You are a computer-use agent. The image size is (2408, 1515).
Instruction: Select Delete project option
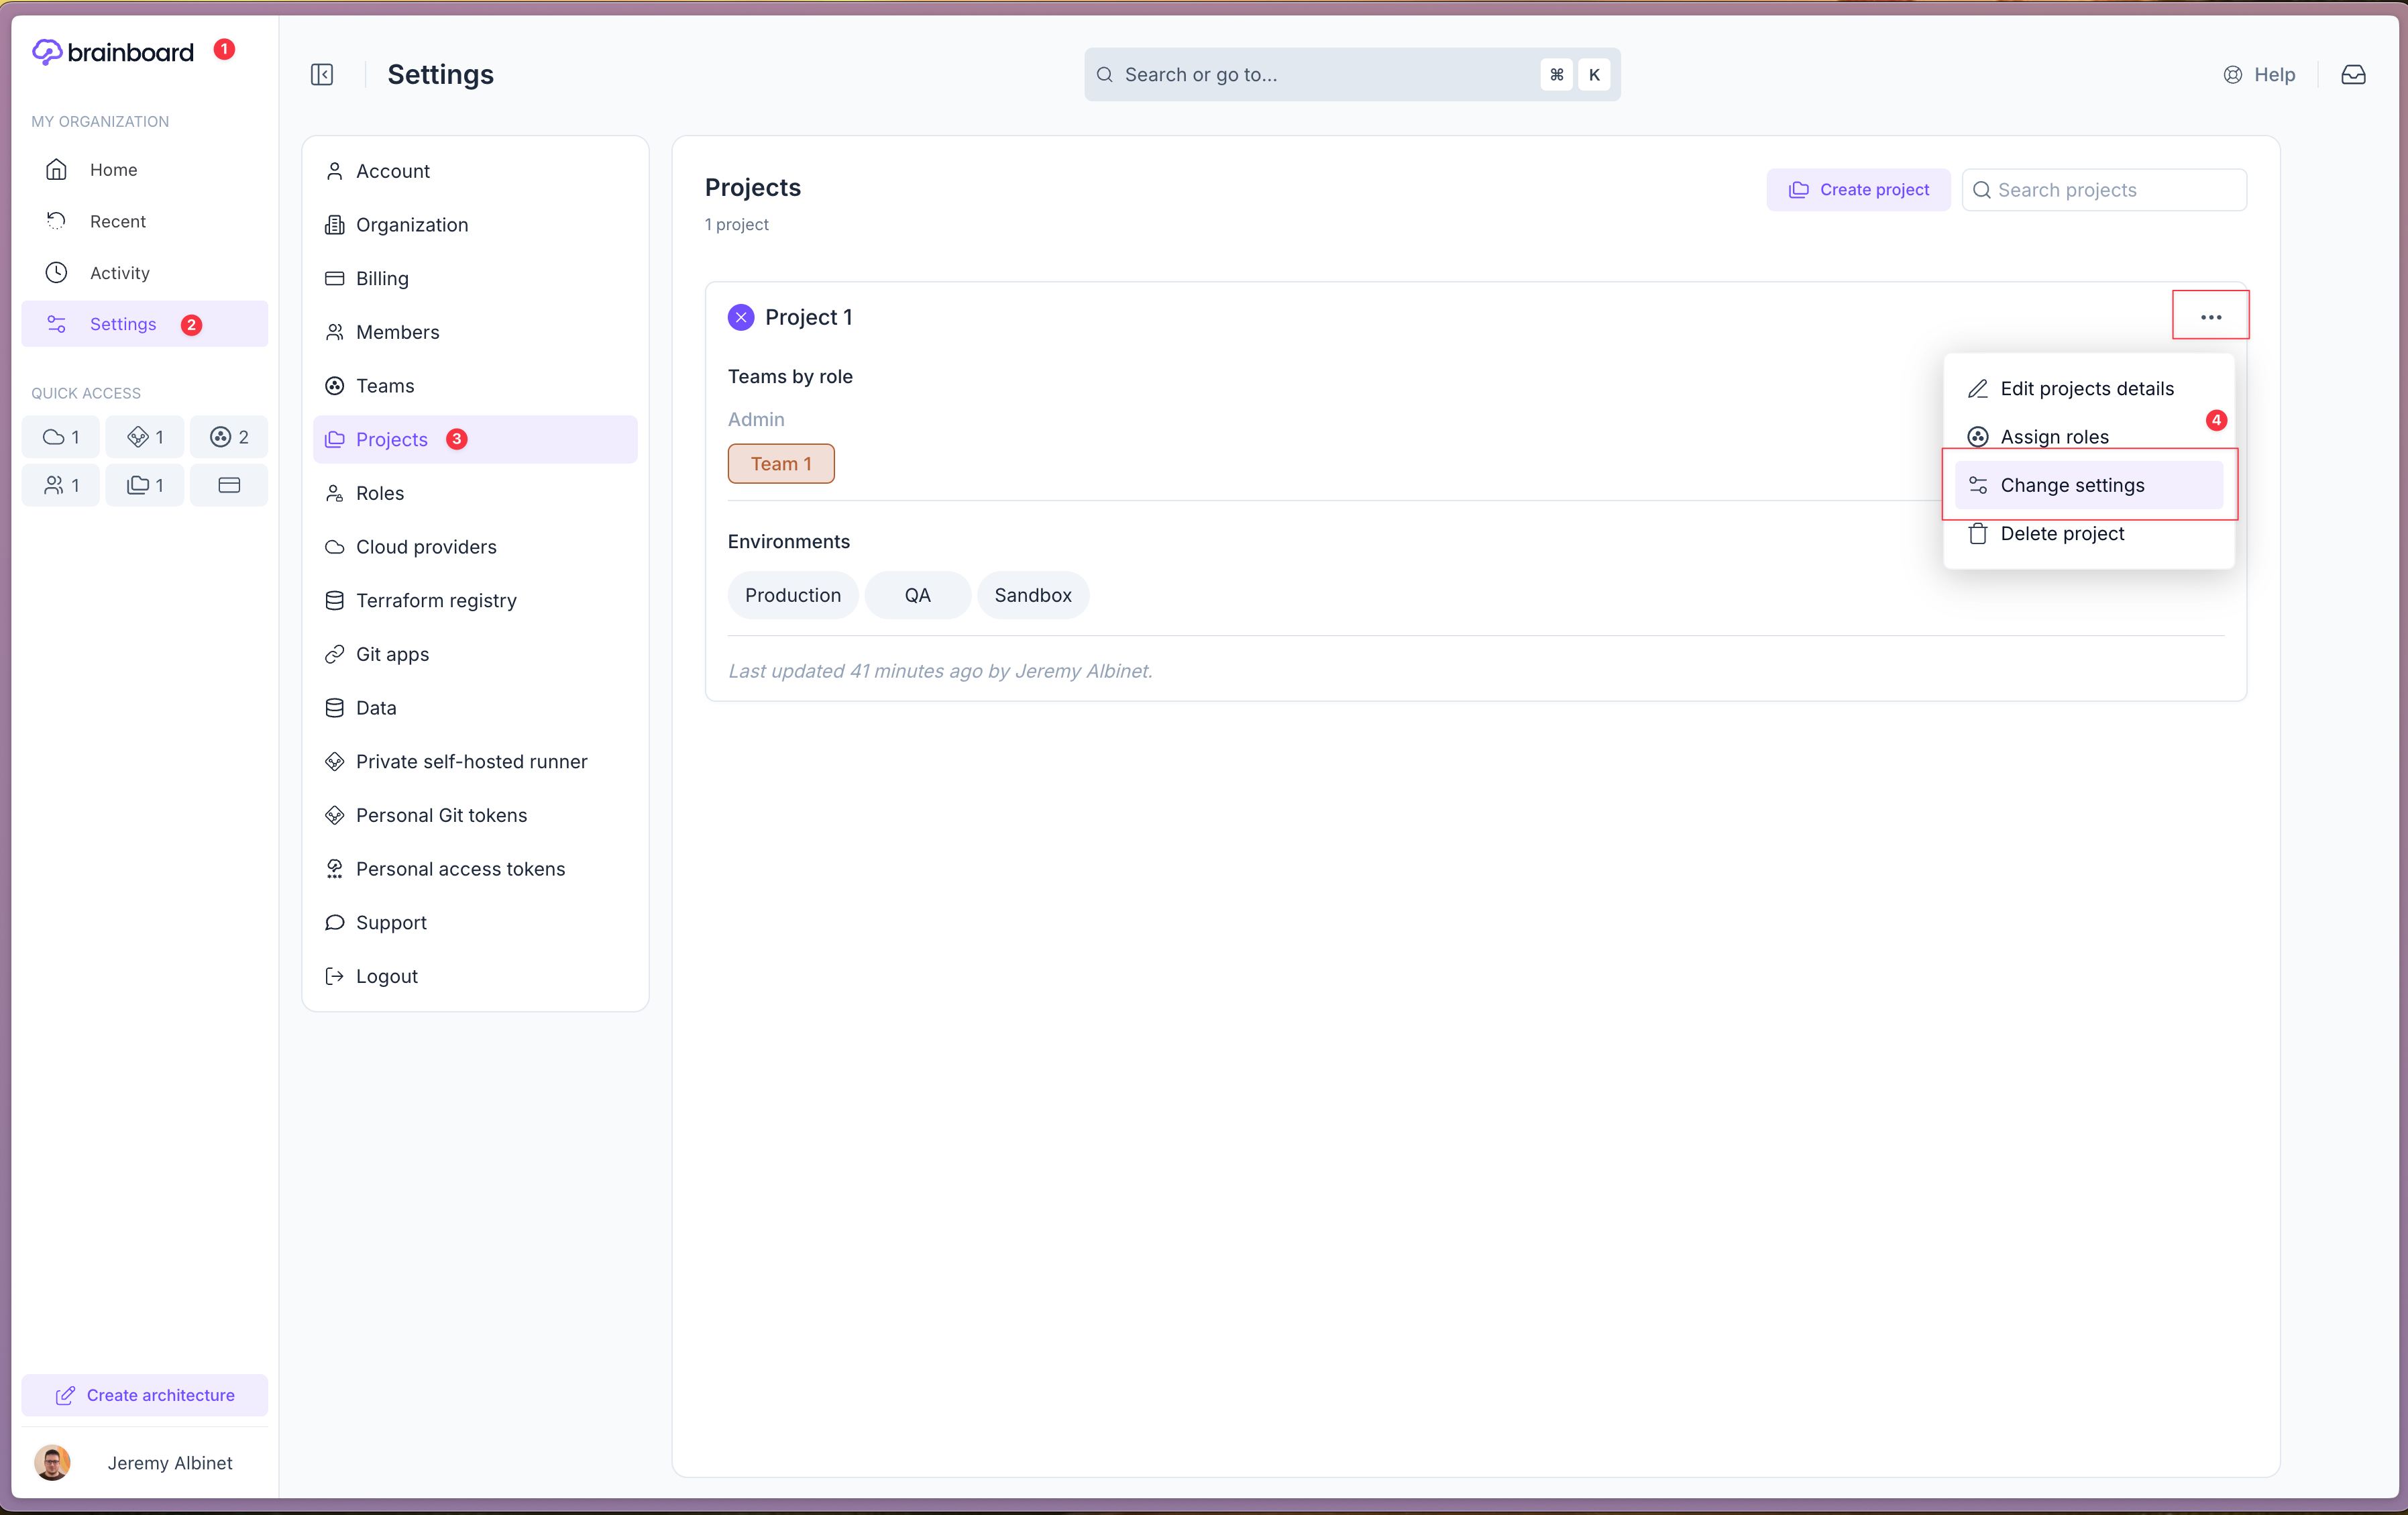click(2062, 534)
